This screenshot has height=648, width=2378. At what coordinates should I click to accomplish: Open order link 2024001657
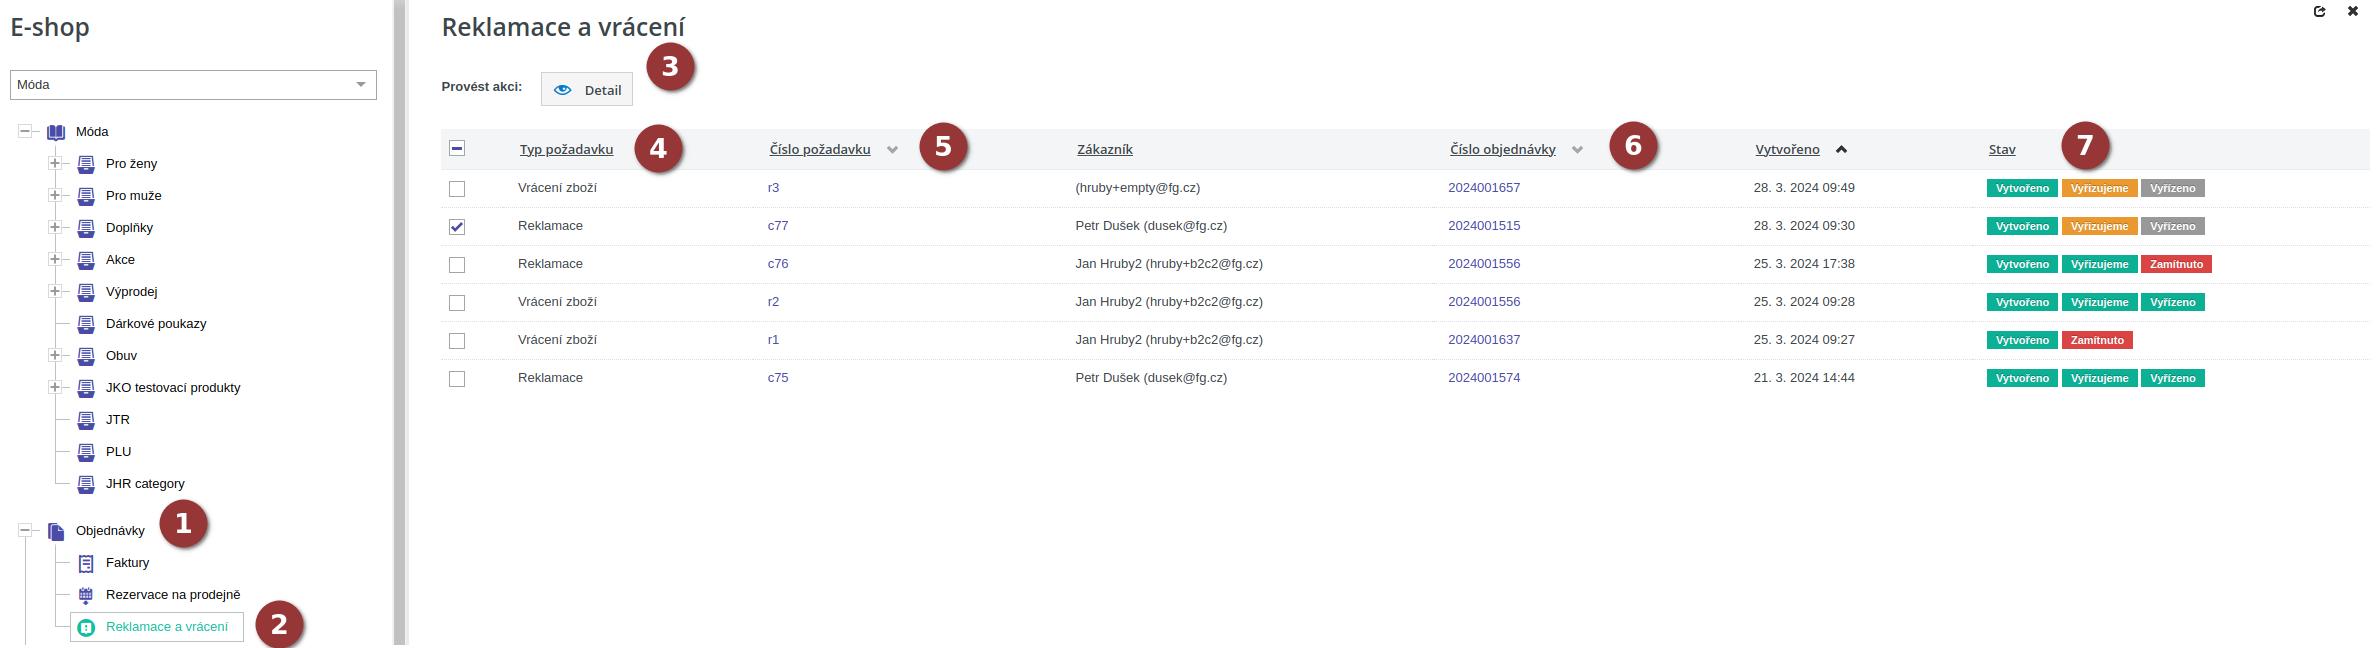pos(1484,188)
